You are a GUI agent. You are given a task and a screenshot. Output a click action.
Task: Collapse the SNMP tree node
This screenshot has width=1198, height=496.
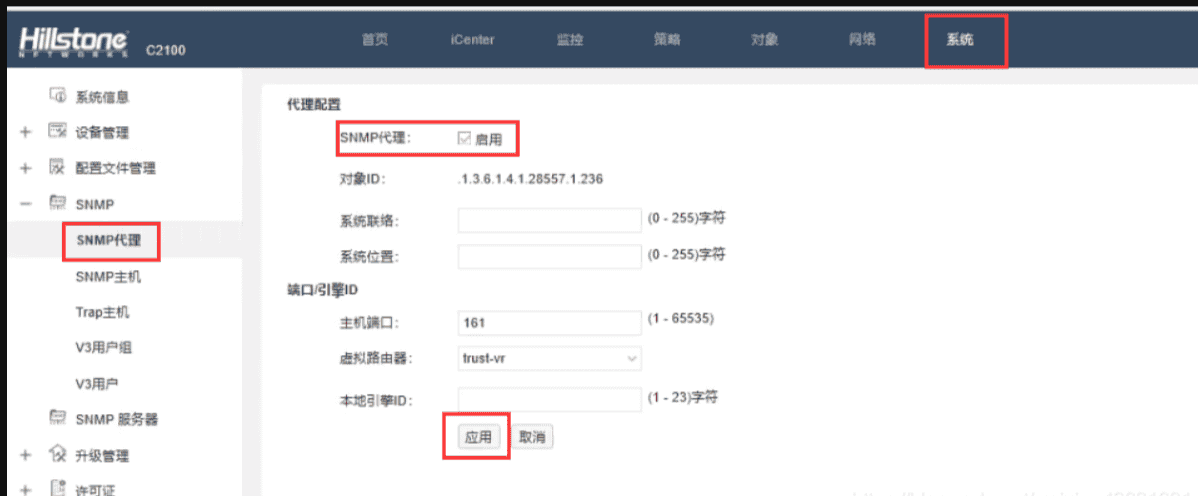[x=25, y=203]
